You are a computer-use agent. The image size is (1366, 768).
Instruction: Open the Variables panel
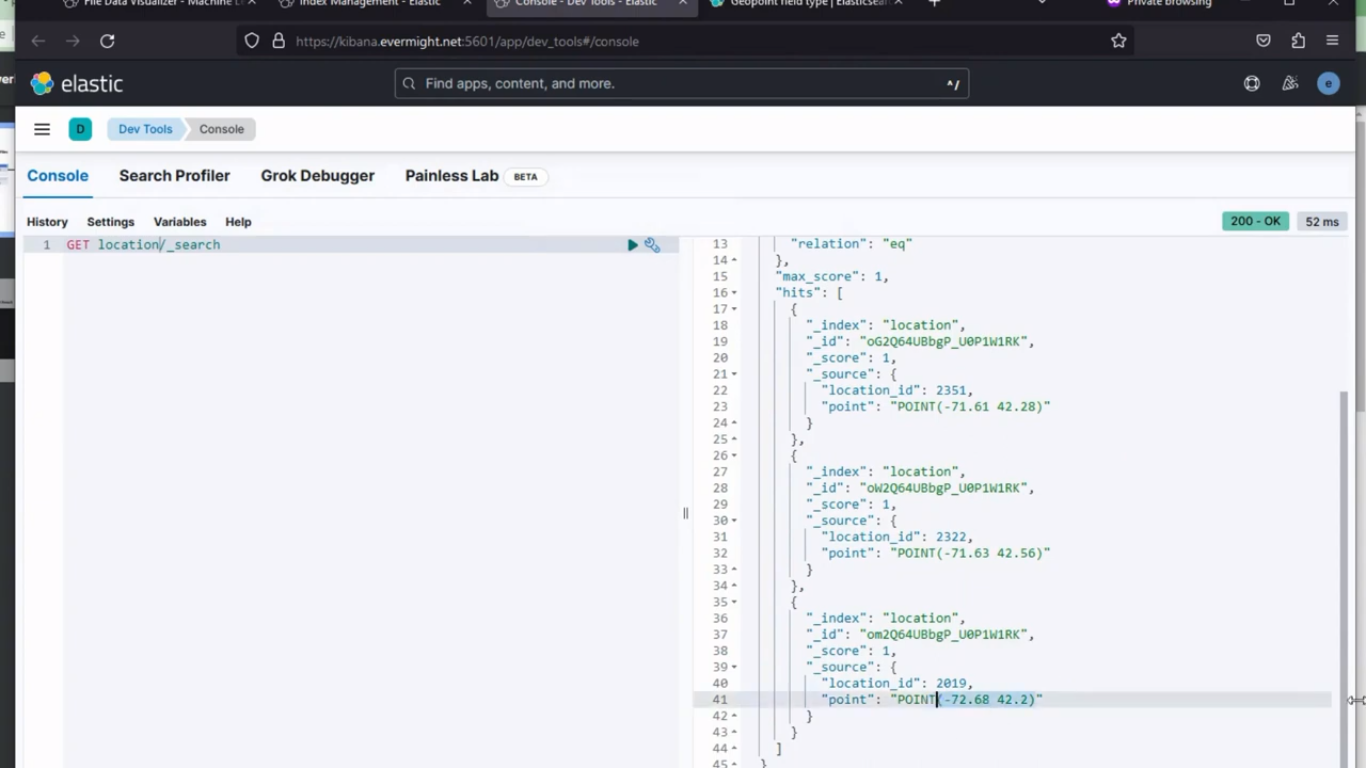coord(180,222)
